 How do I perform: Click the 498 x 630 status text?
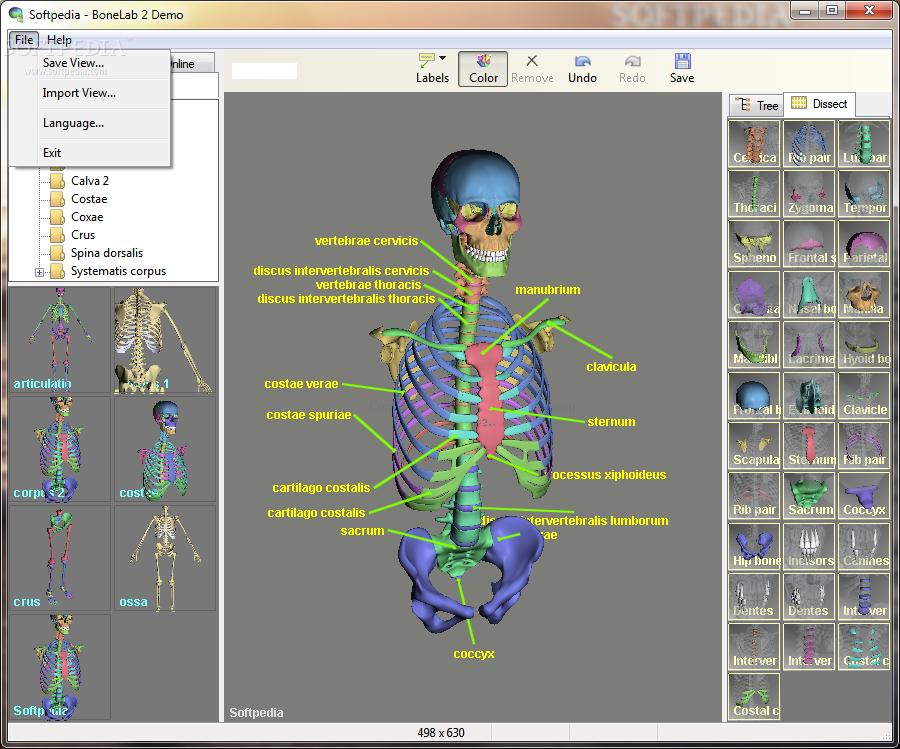point(441,733)
